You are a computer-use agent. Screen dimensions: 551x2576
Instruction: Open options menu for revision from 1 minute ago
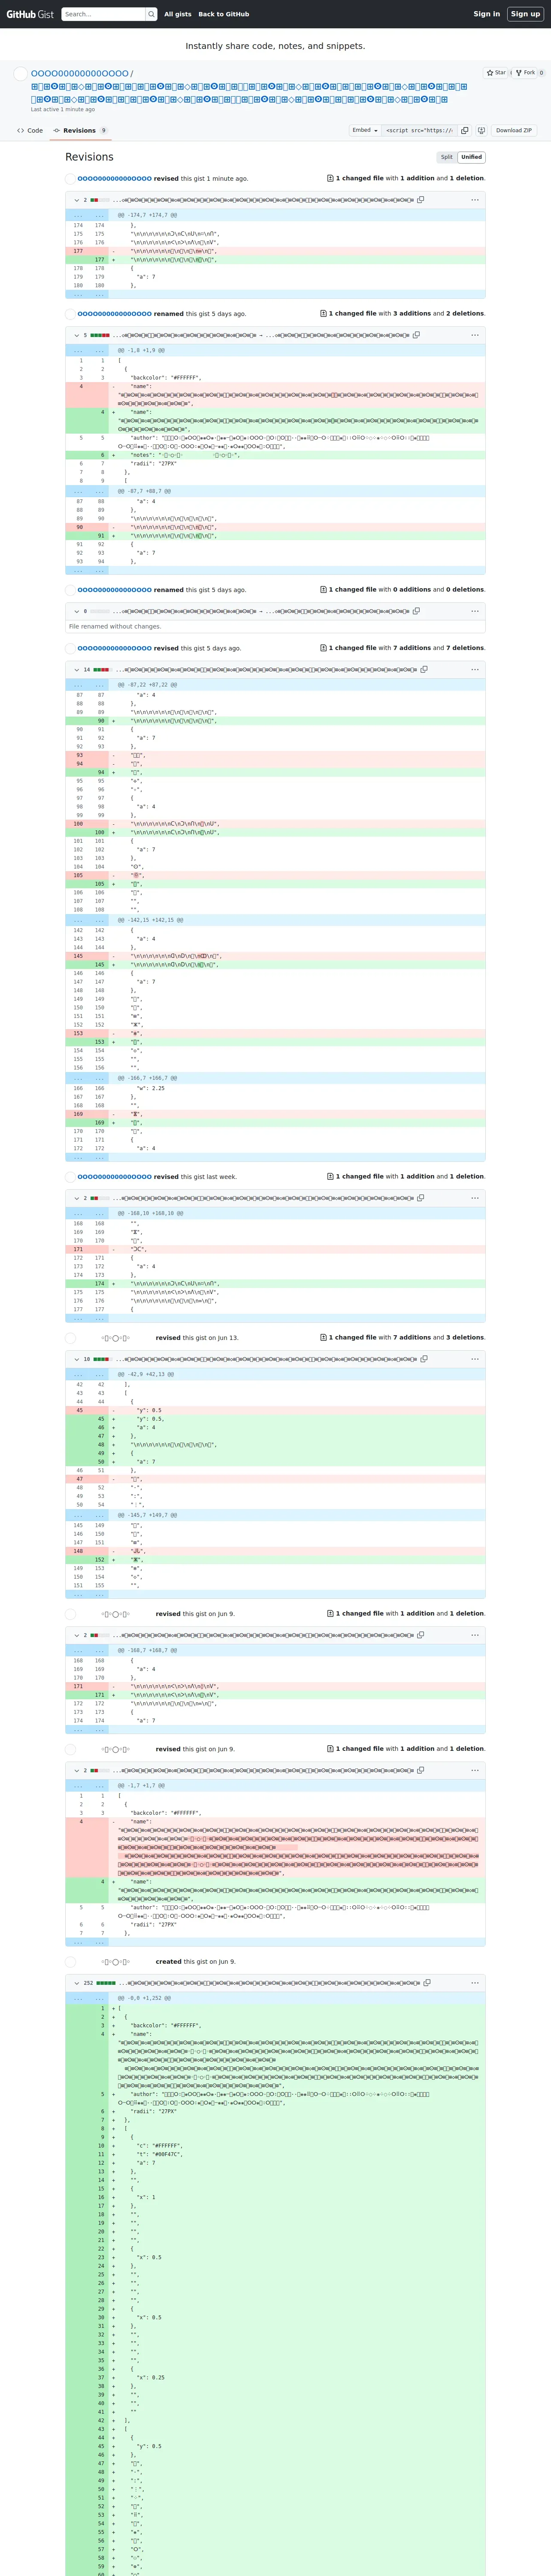point(475,199)
